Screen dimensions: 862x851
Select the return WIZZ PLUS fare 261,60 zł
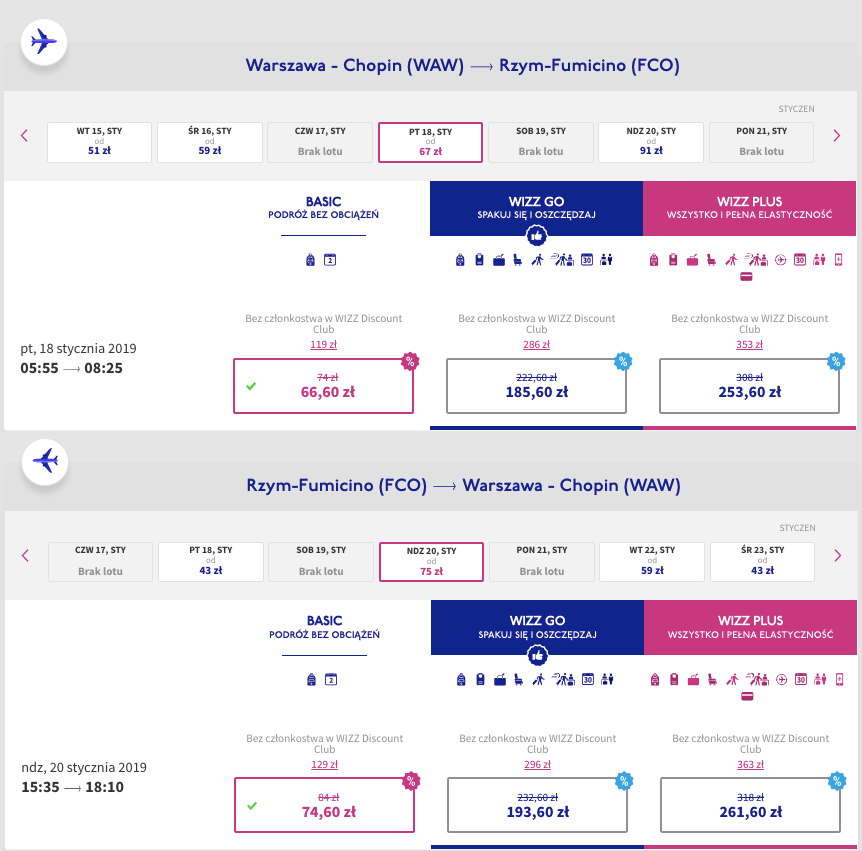[750, 805]
